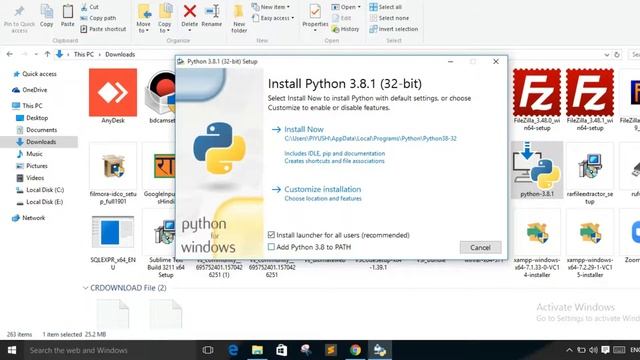Open File Explorer from taskbar

click(257, 350)
